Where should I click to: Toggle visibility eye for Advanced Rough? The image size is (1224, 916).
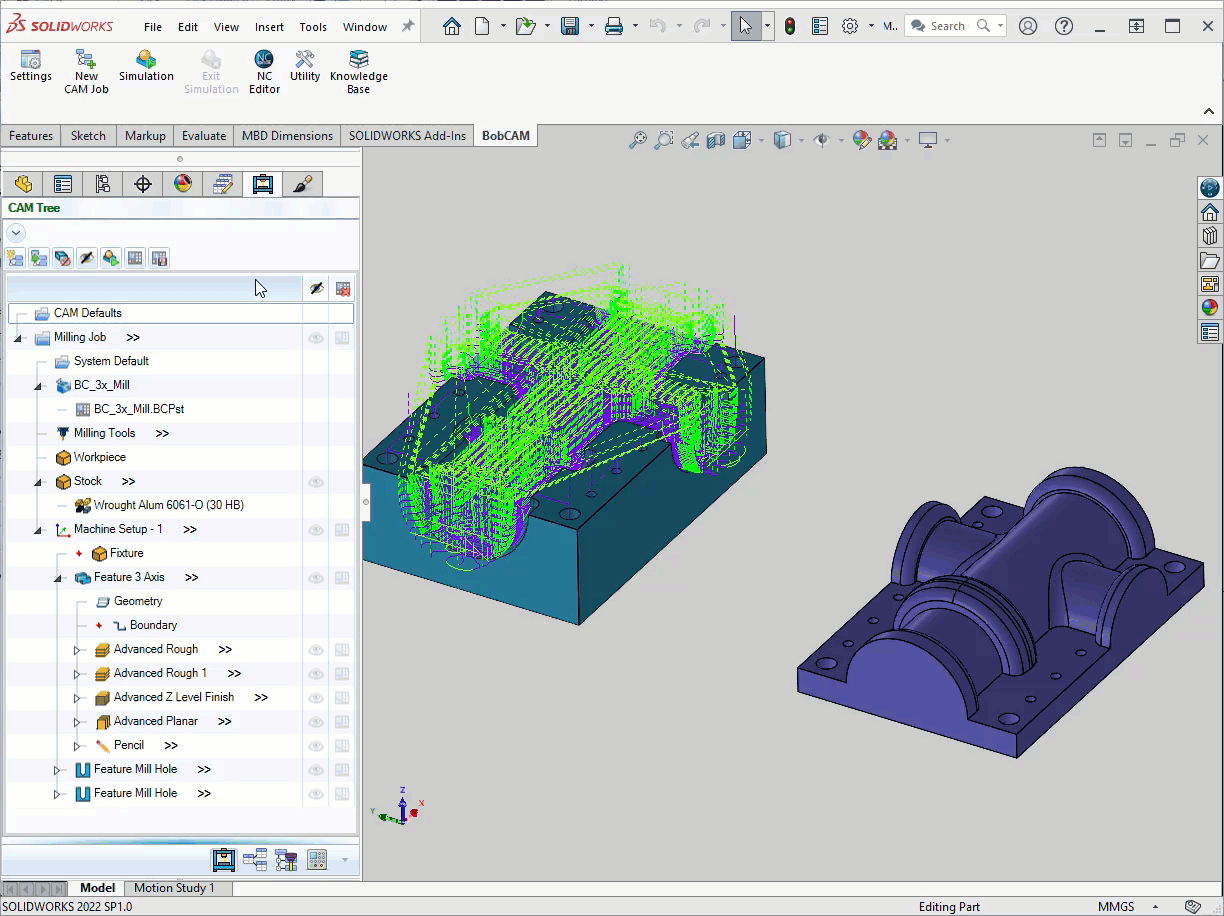click(316, 650)
